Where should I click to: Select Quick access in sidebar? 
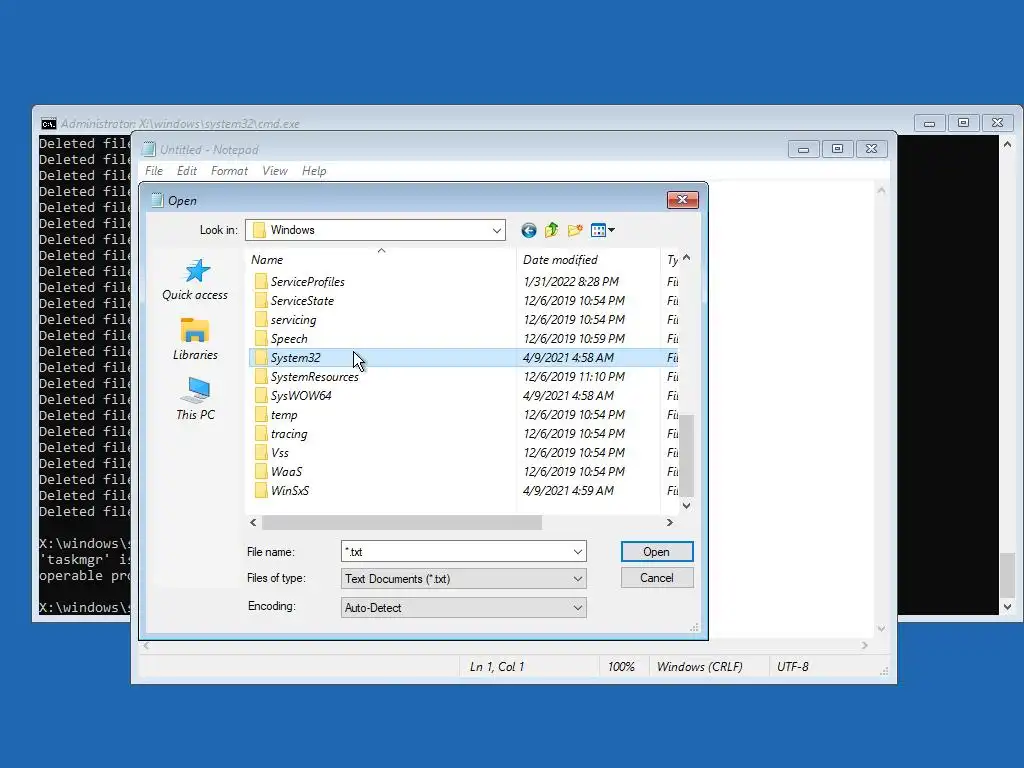[195, 280]
